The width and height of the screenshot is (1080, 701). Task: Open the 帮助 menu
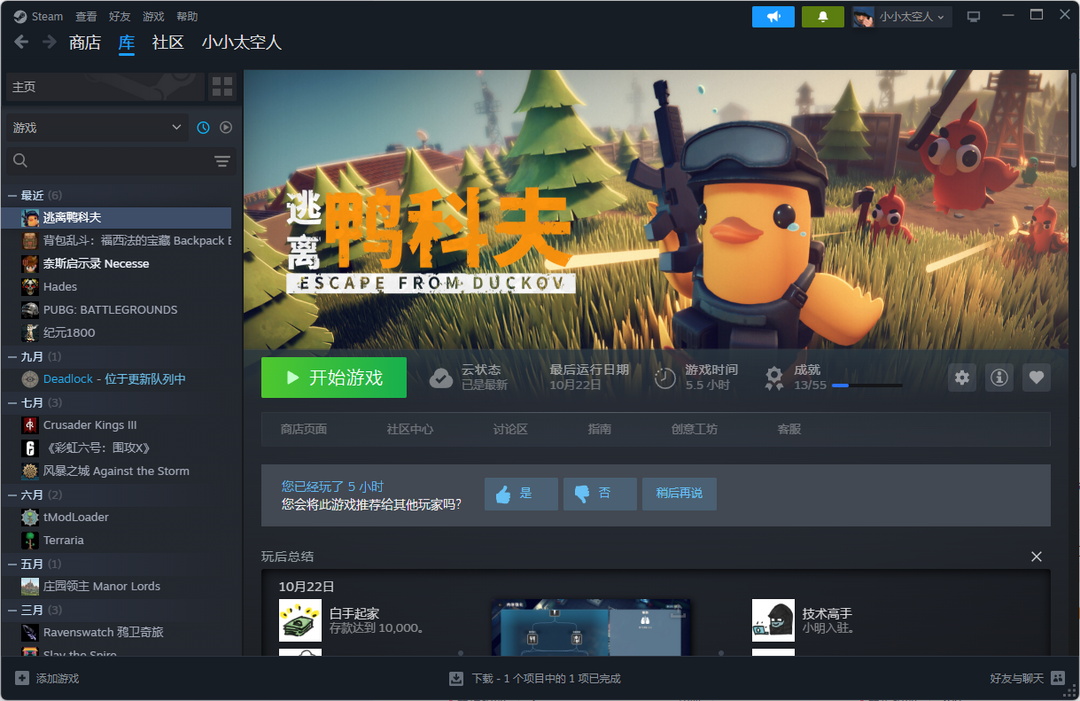coord(187,17)
